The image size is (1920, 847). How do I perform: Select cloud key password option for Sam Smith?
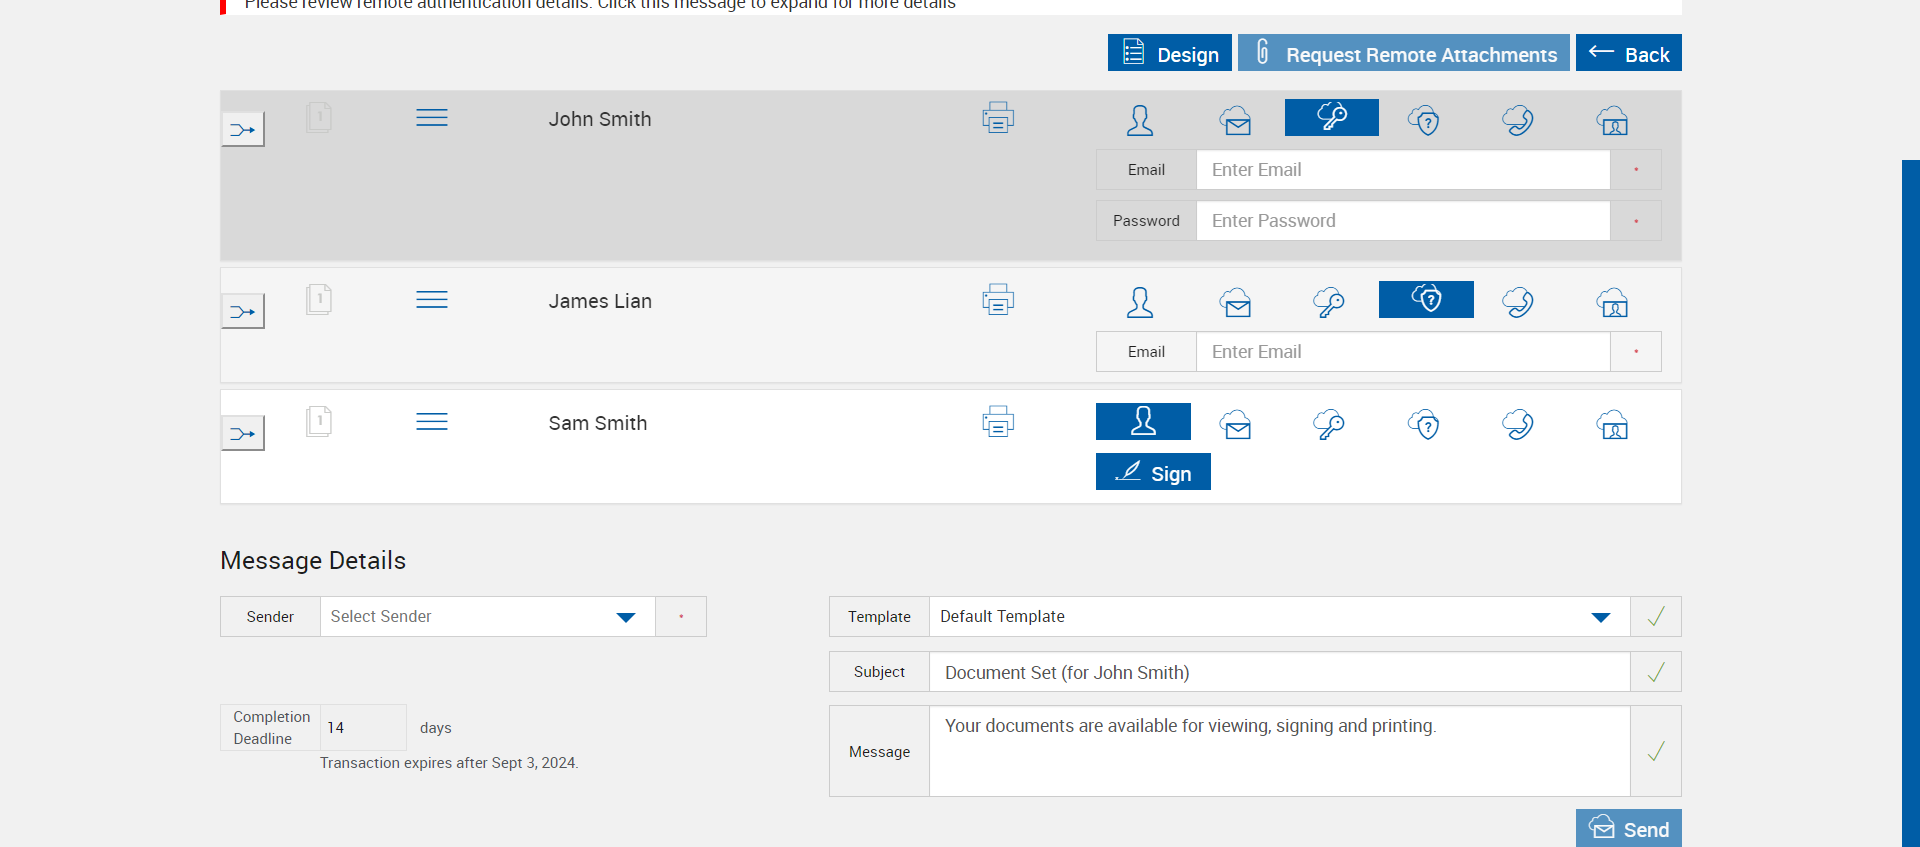[1329, 424]
